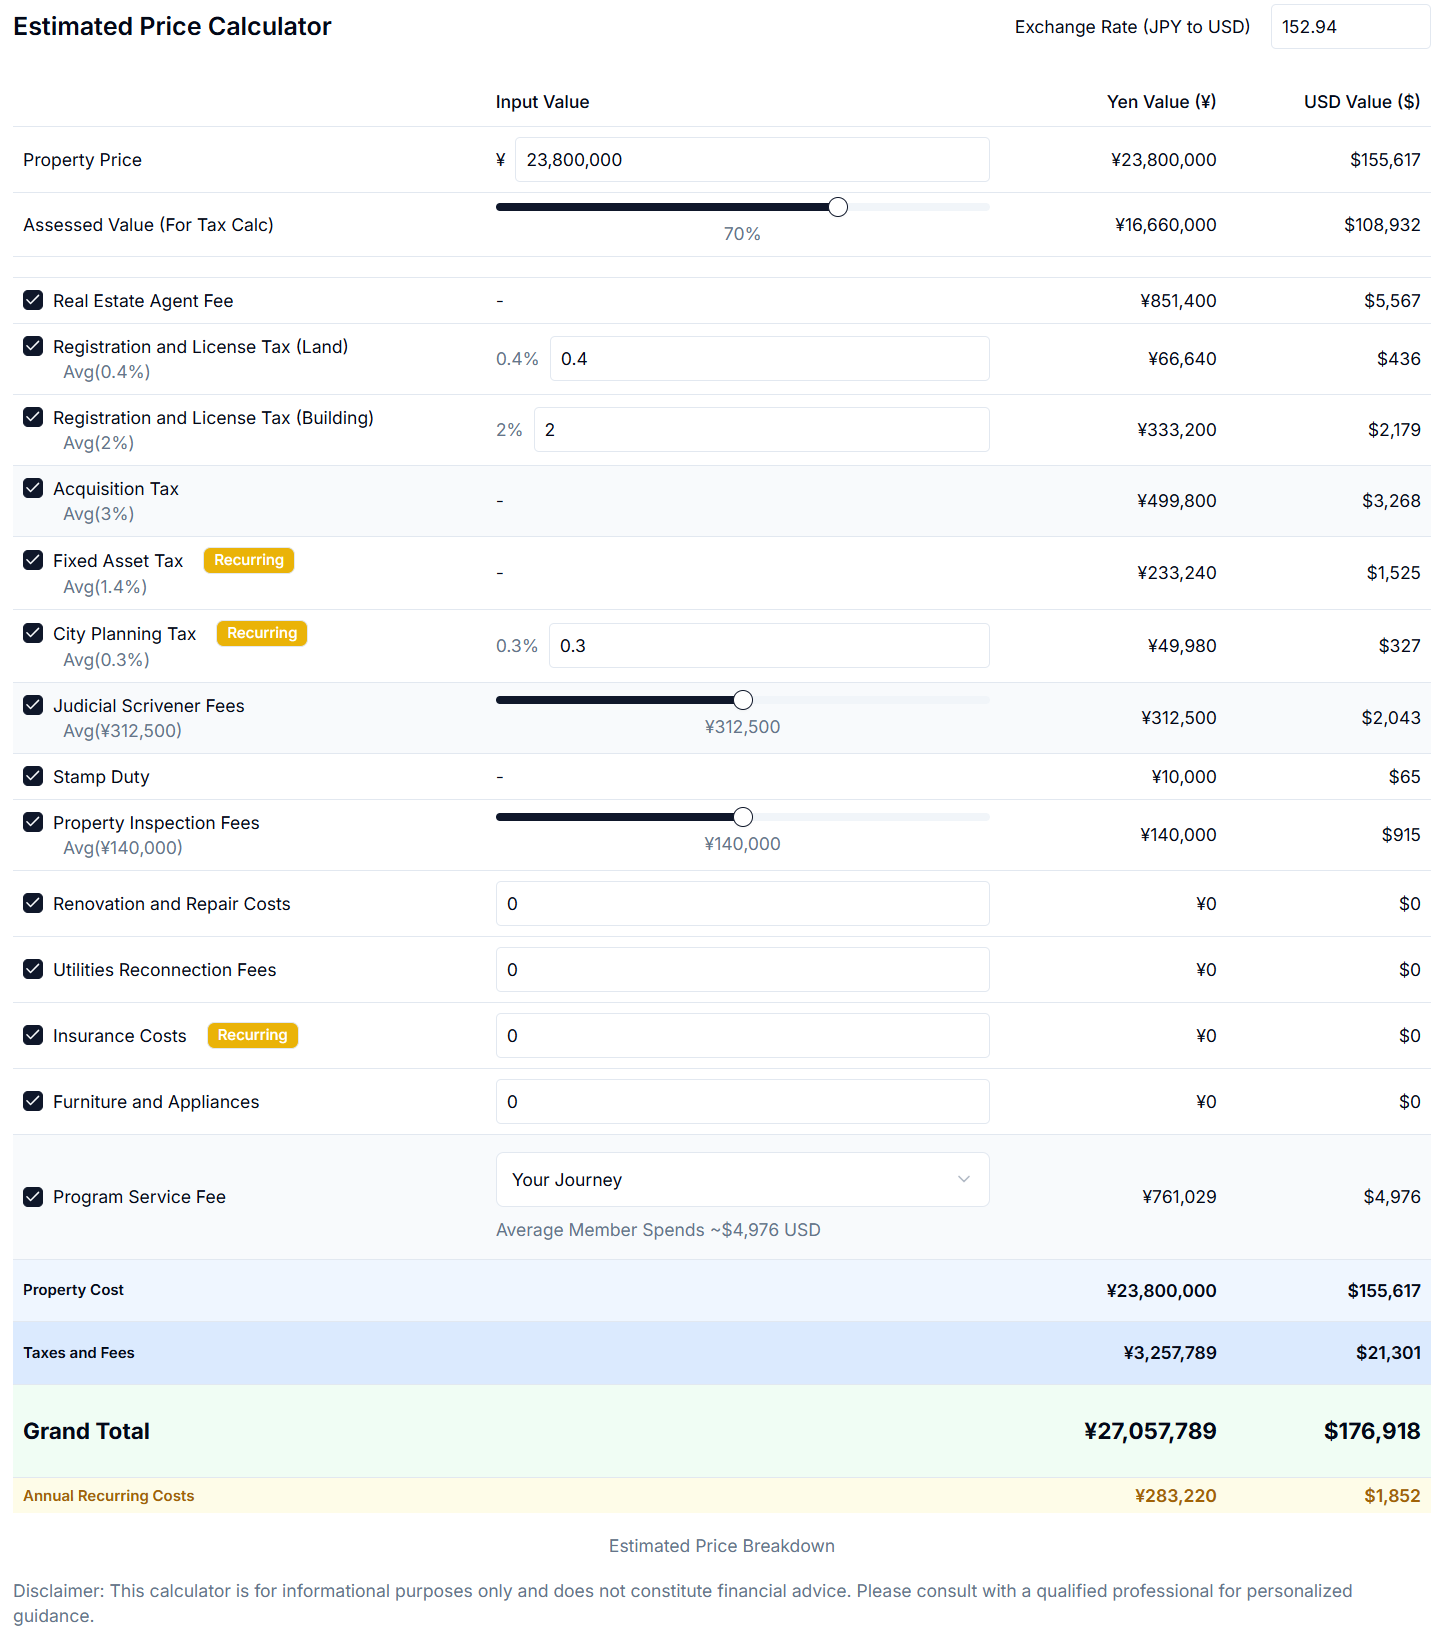This screenshot has width=1445, height=1631.
Task: Focus the Renovation and Repair Costs field
Action: pyautogui.click(x=742, y=904)
